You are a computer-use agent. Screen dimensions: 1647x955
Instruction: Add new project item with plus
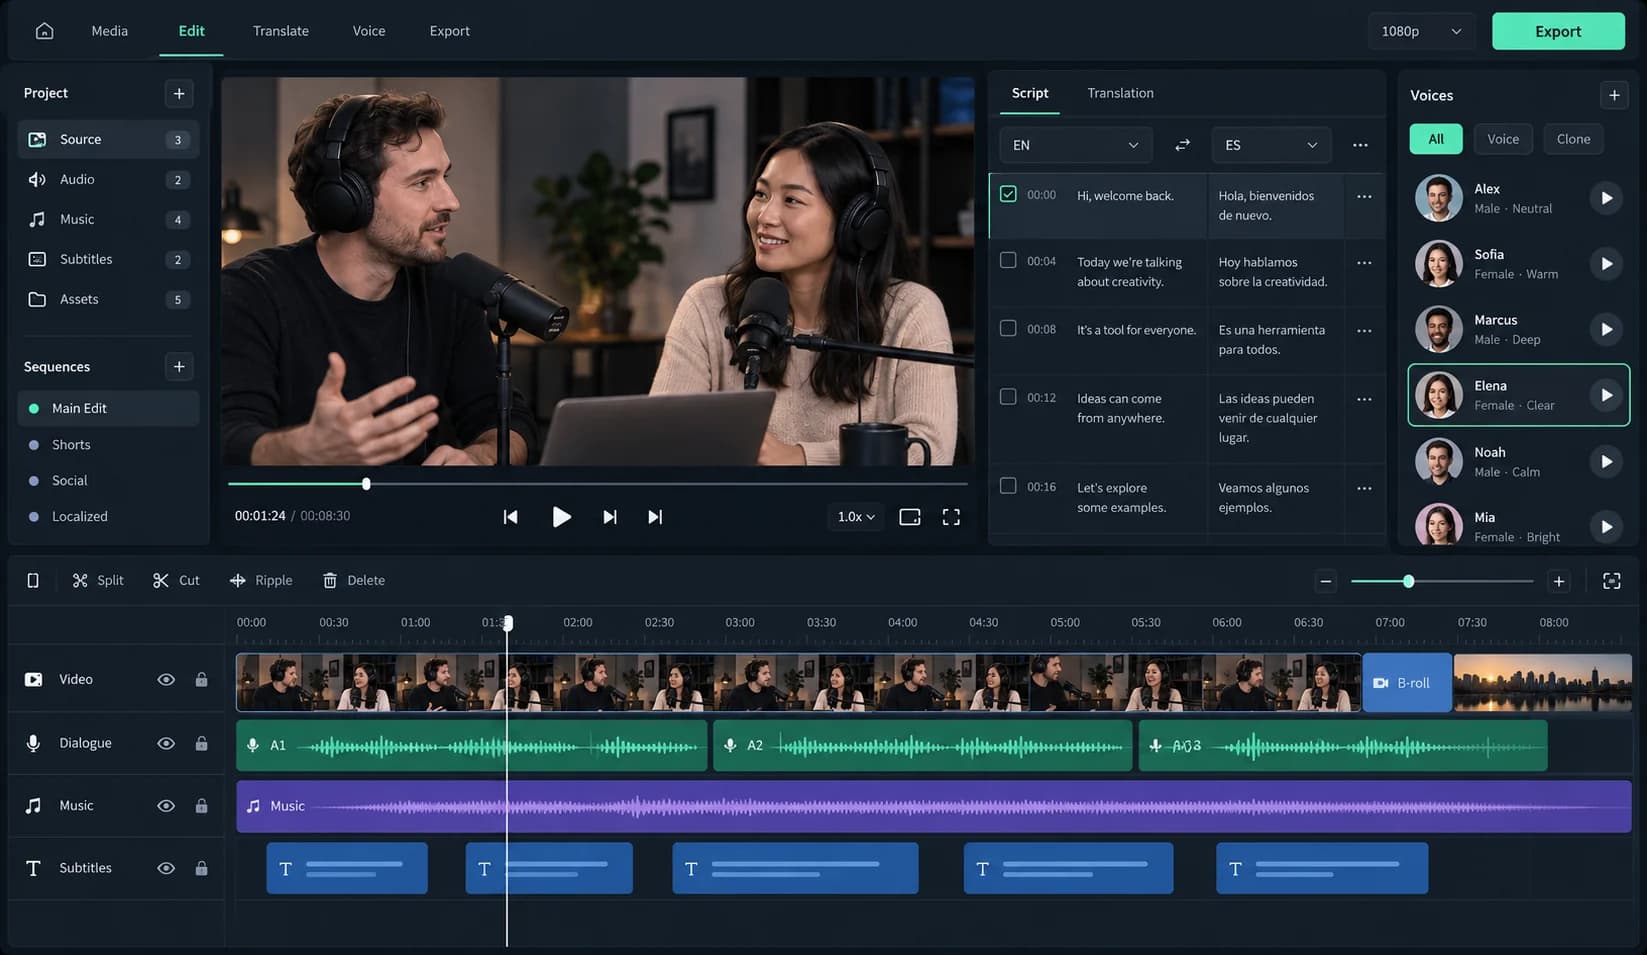click(x=179, y=93)
